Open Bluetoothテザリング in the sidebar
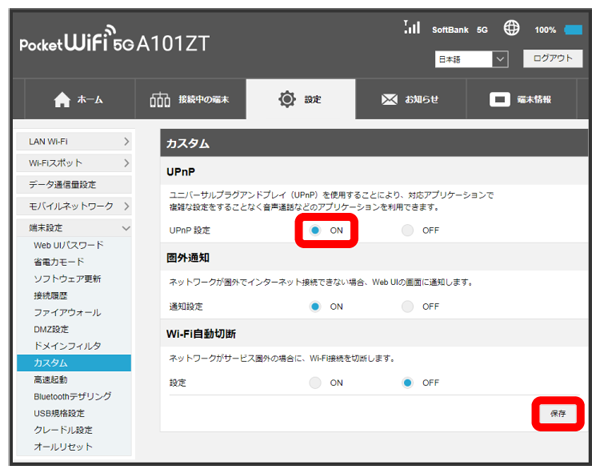This screenshot has height=473, width=600. pos(72,396)
